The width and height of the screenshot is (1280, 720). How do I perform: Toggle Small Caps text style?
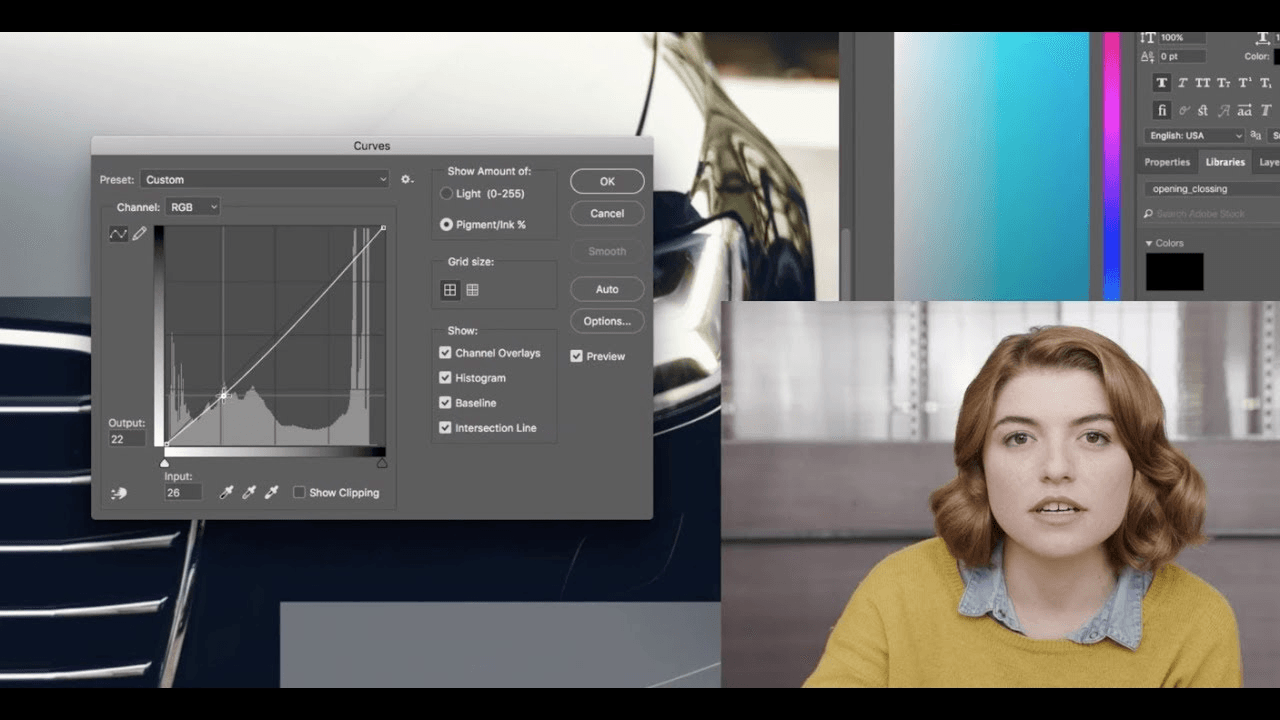click(x=1224, y=83)
